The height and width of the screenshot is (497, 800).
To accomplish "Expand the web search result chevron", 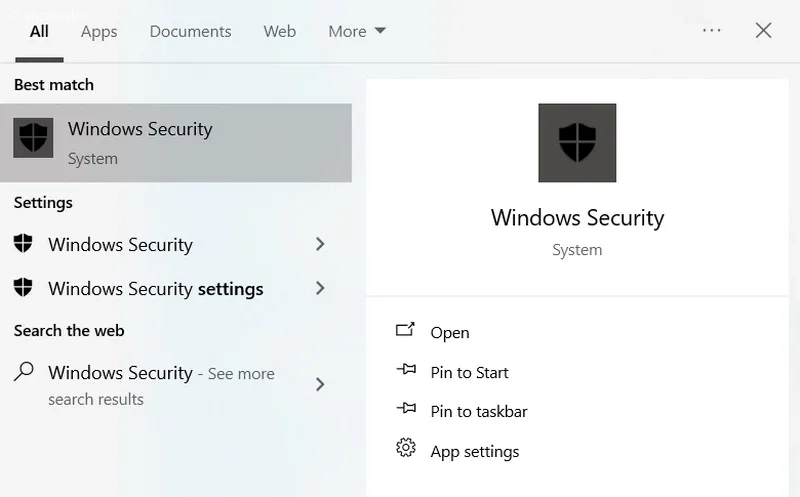I will [x=320, y=384].
